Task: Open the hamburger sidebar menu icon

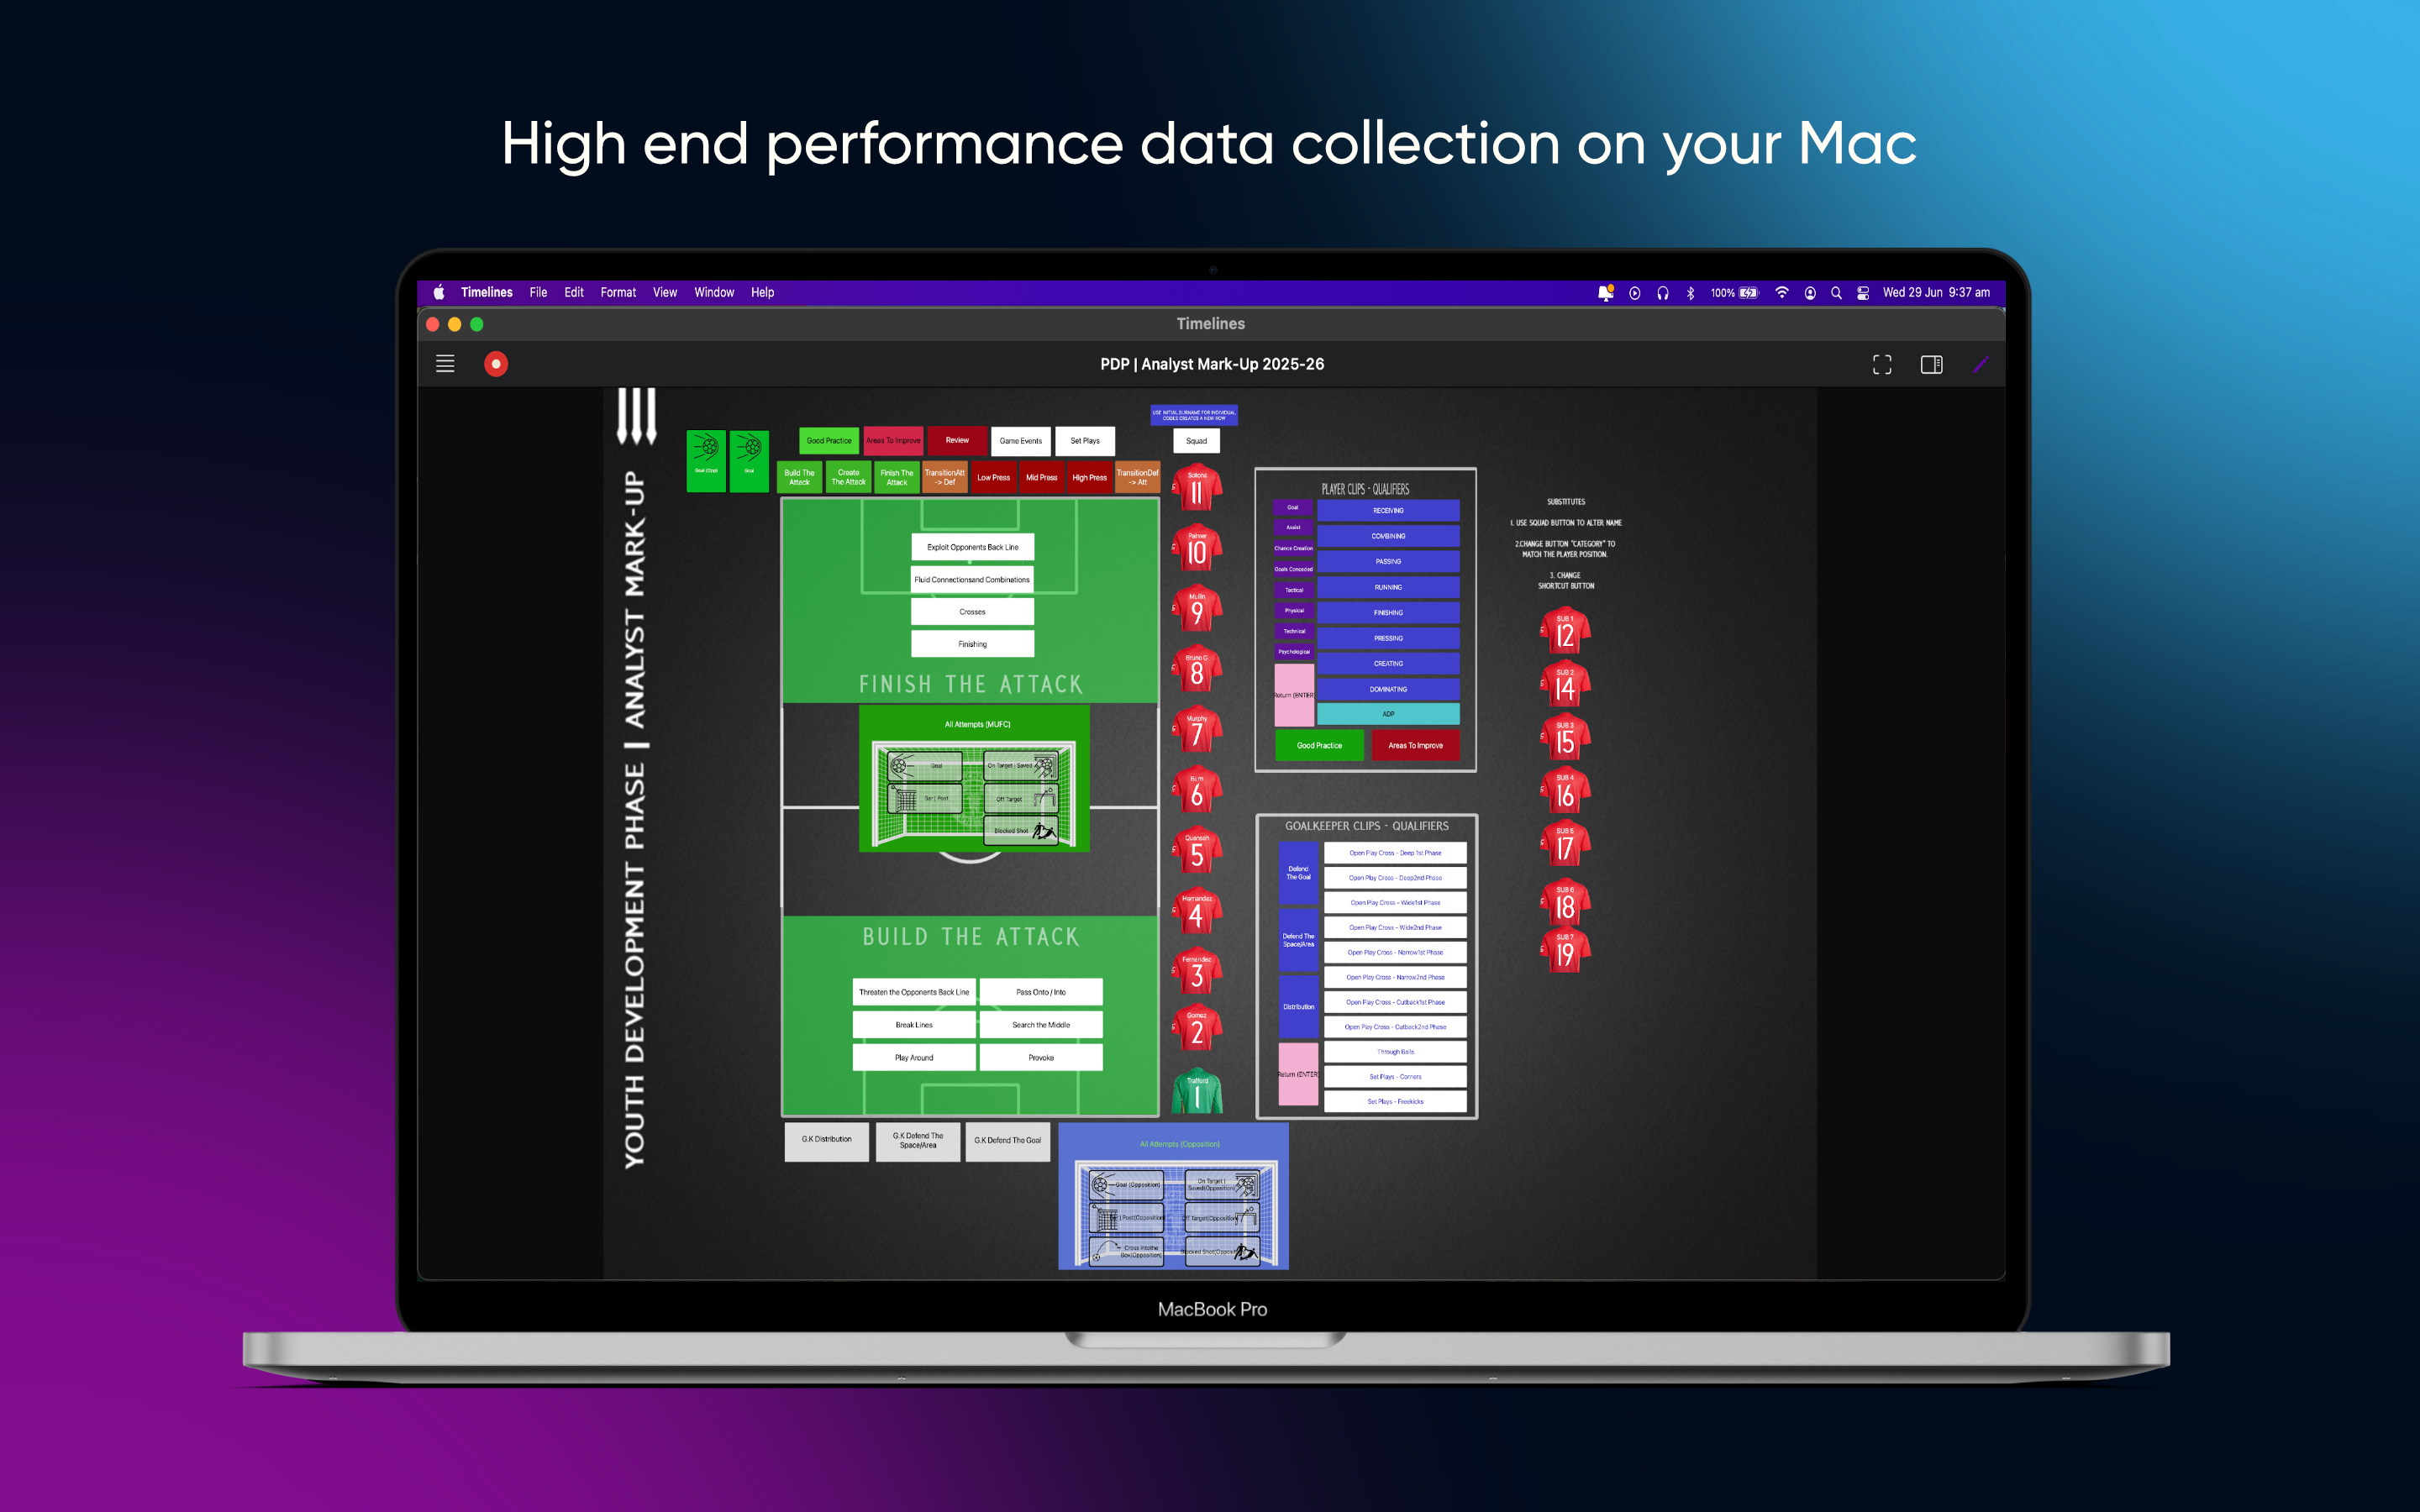Action: point(445,364)
